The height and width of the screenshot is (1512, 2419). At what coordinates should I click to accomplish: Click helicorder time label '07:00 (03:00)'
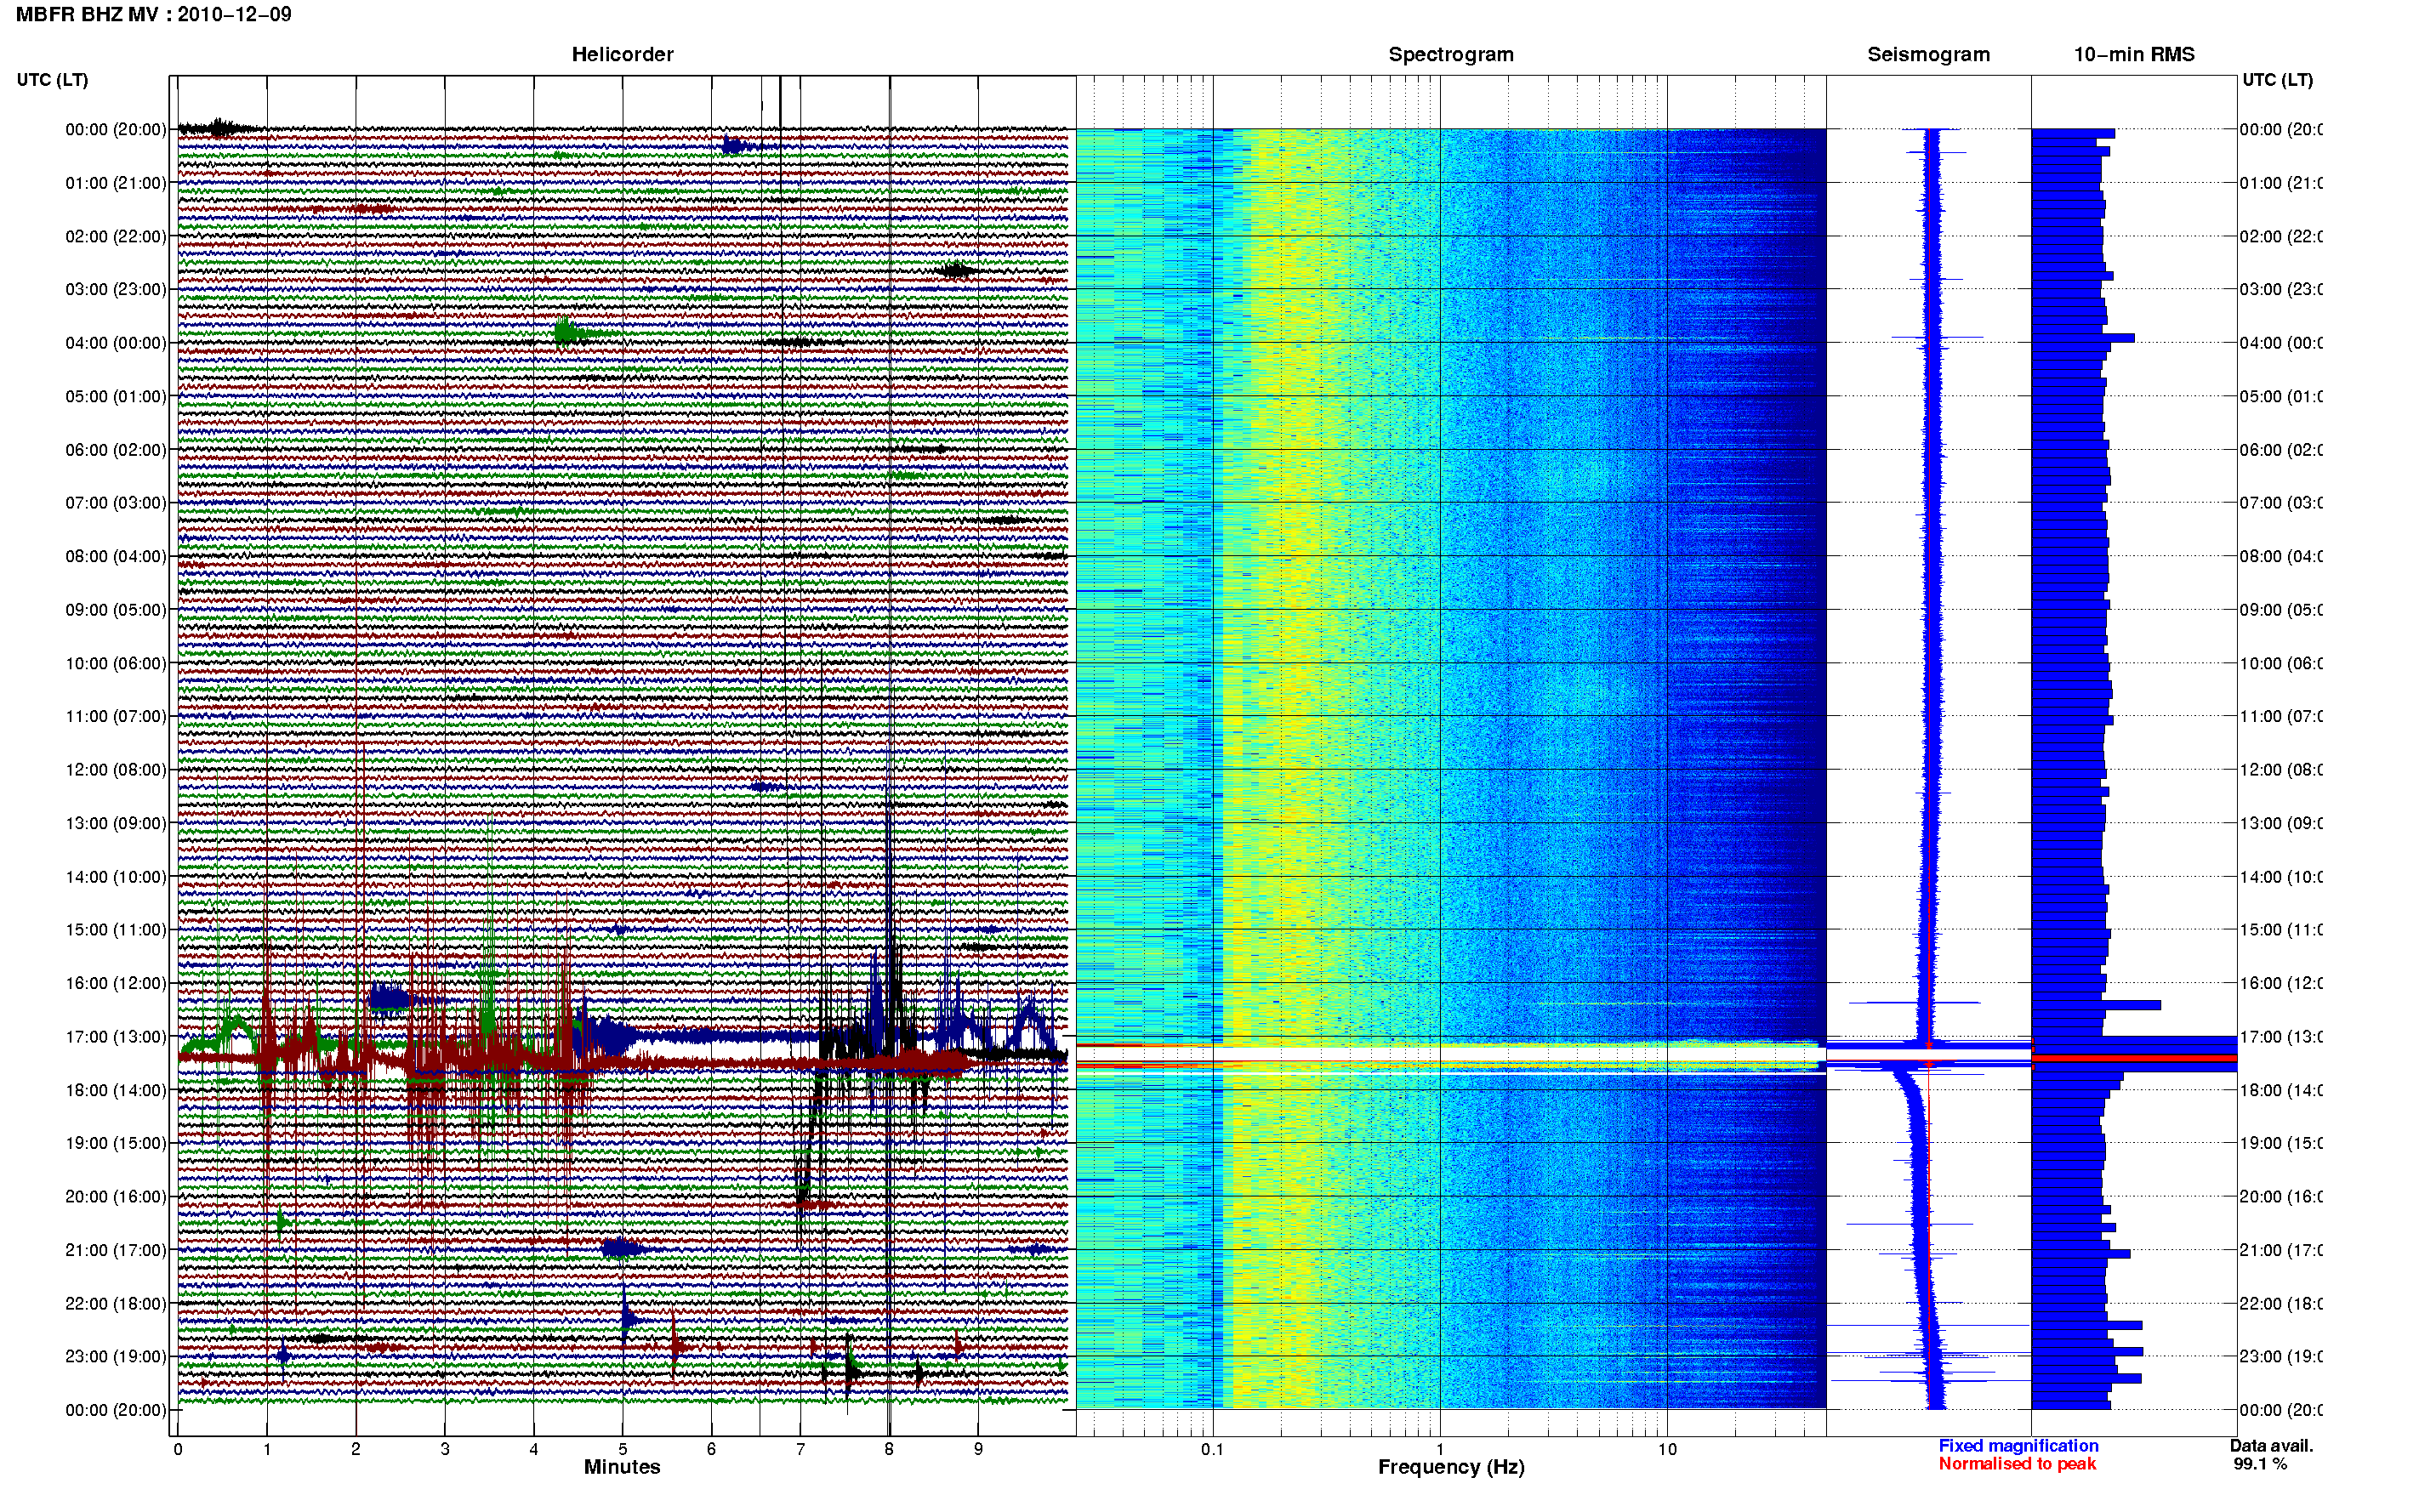click(x=116, y=503)
